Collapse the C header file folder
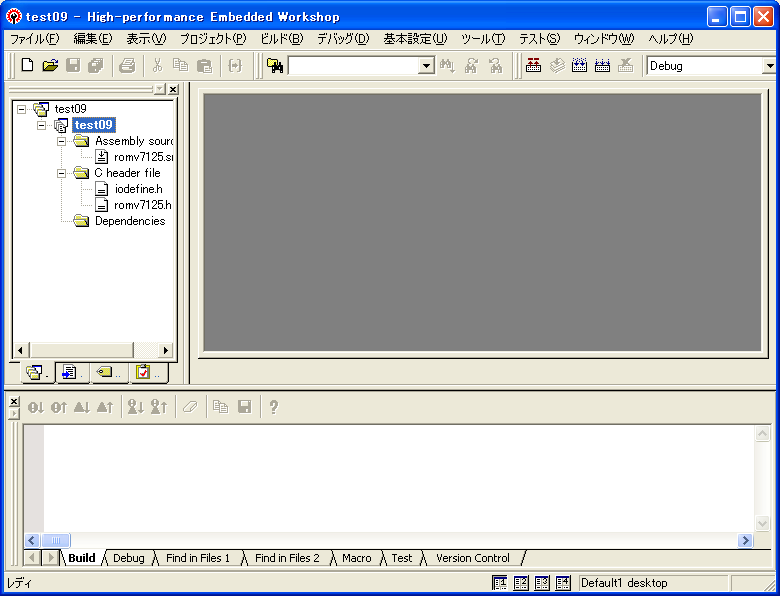Viewport: 780px width, 596px height. pos(62,173)
